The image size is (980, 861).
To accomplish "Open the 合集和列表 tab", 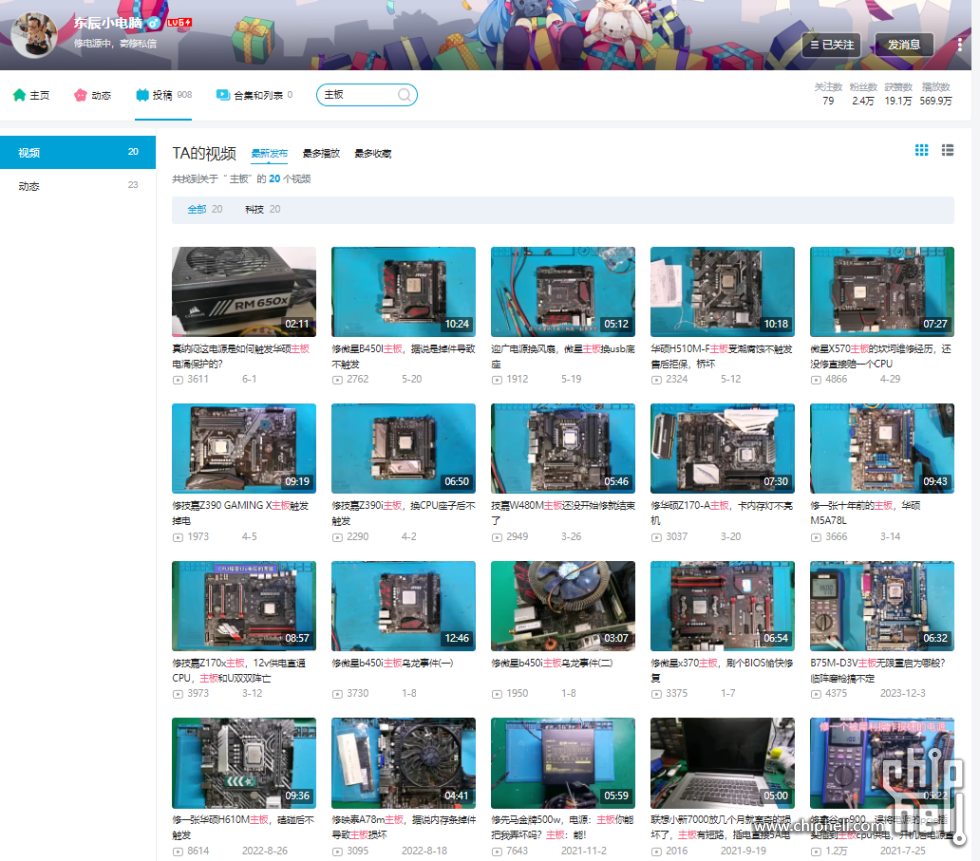I will 254,95.
